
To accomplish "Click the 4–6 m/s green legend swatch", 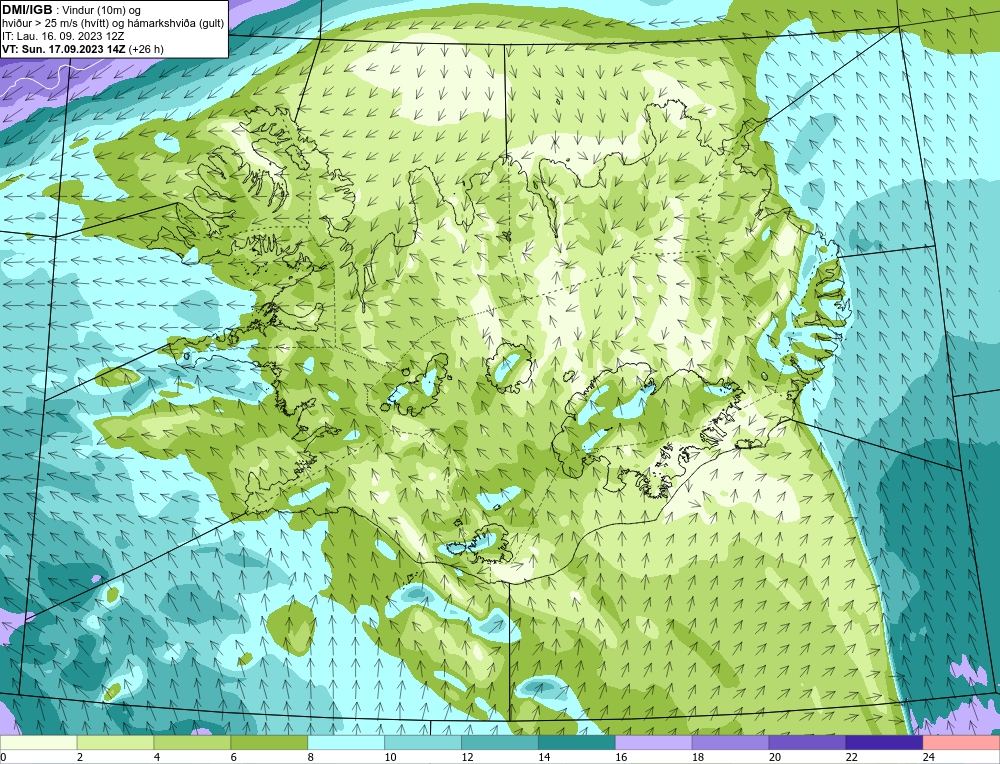I will 192,743.
